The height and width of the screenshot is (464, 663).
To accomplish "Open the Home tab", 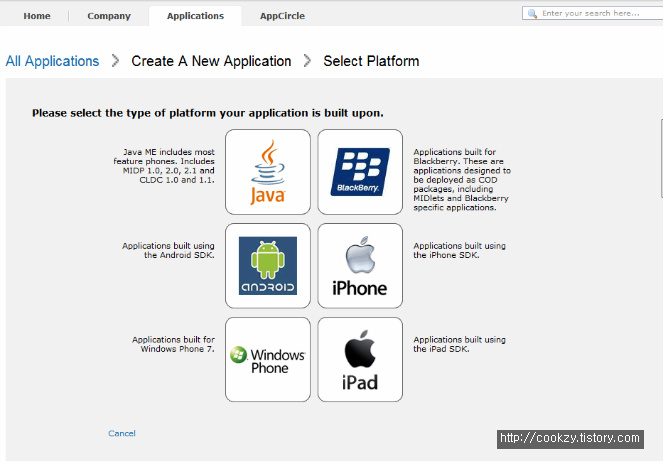I will click(37, 16).
